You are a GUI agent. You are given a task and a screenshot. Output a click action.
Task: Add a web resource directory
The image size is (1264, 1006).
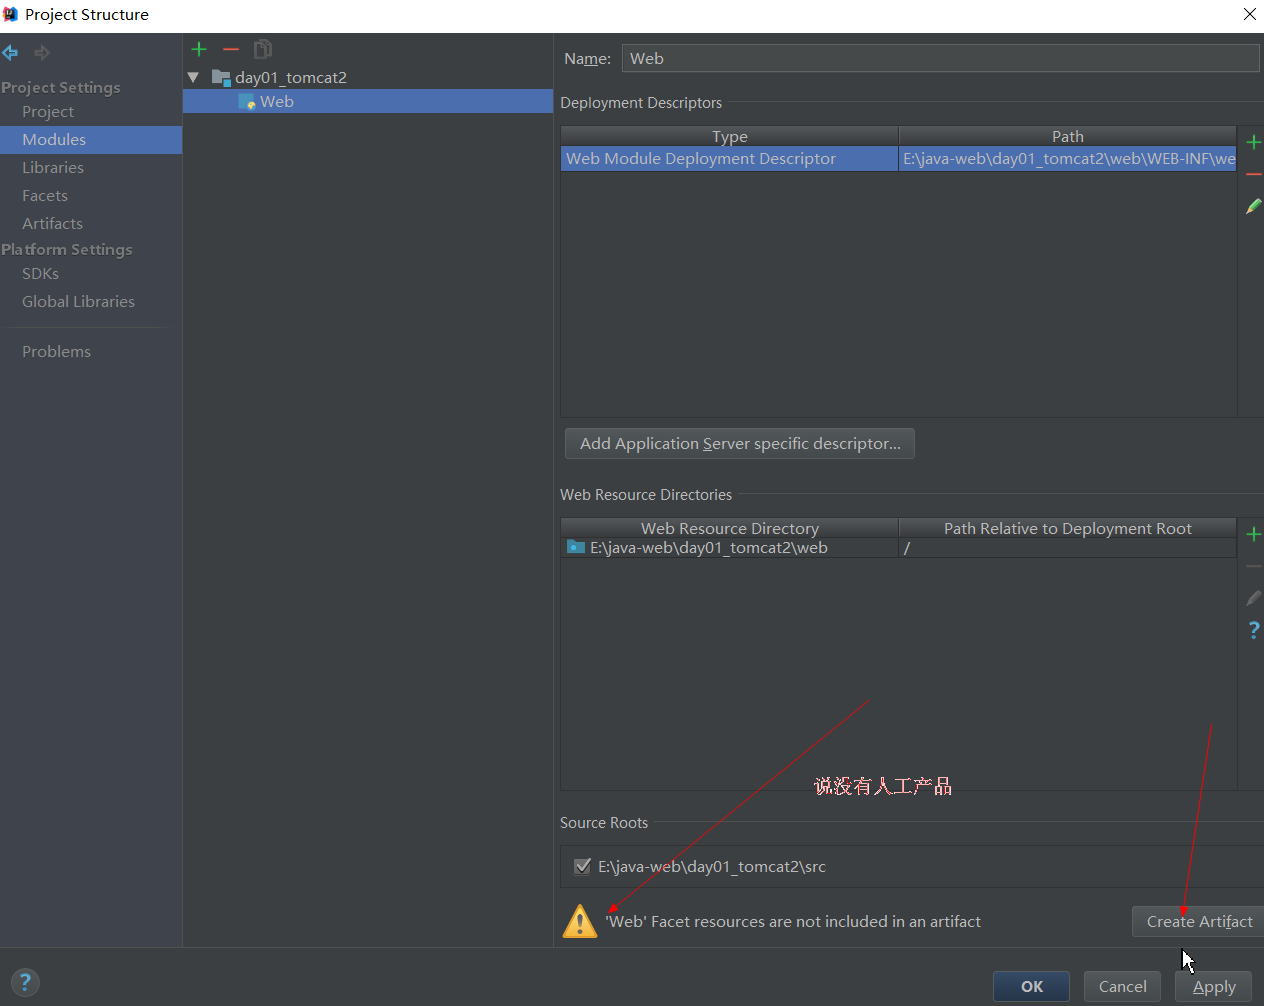(1253, 534)
